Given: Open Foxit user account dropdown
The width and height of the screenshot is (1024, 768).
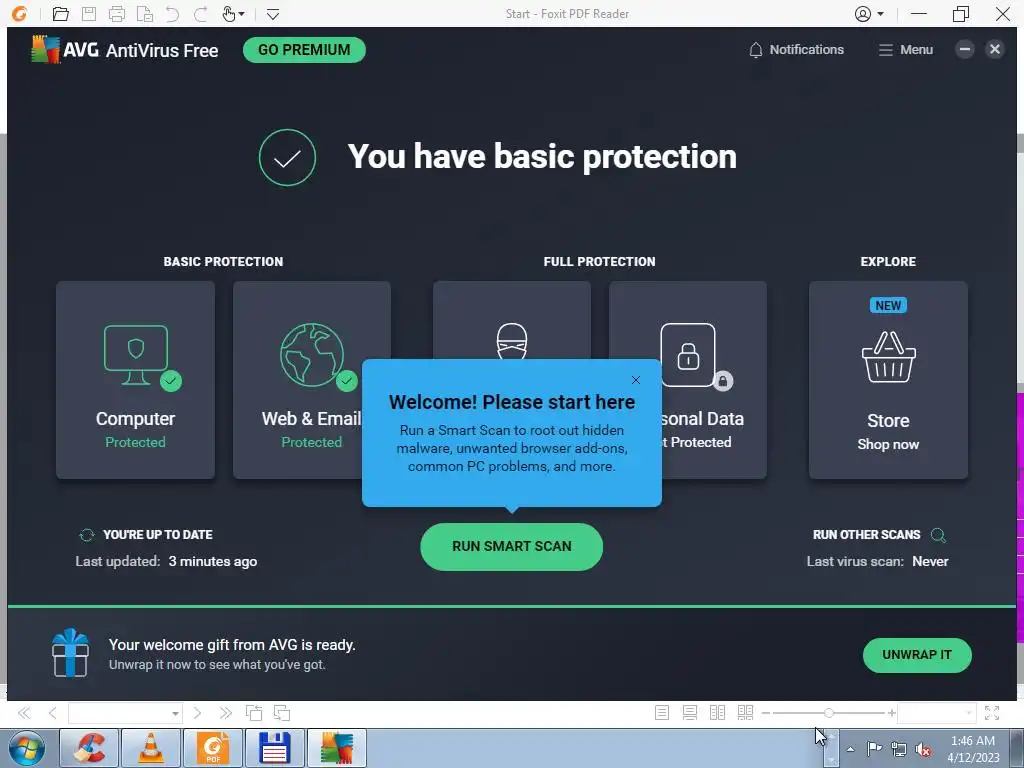Looking at the screenshot, I should pos(869,14).
